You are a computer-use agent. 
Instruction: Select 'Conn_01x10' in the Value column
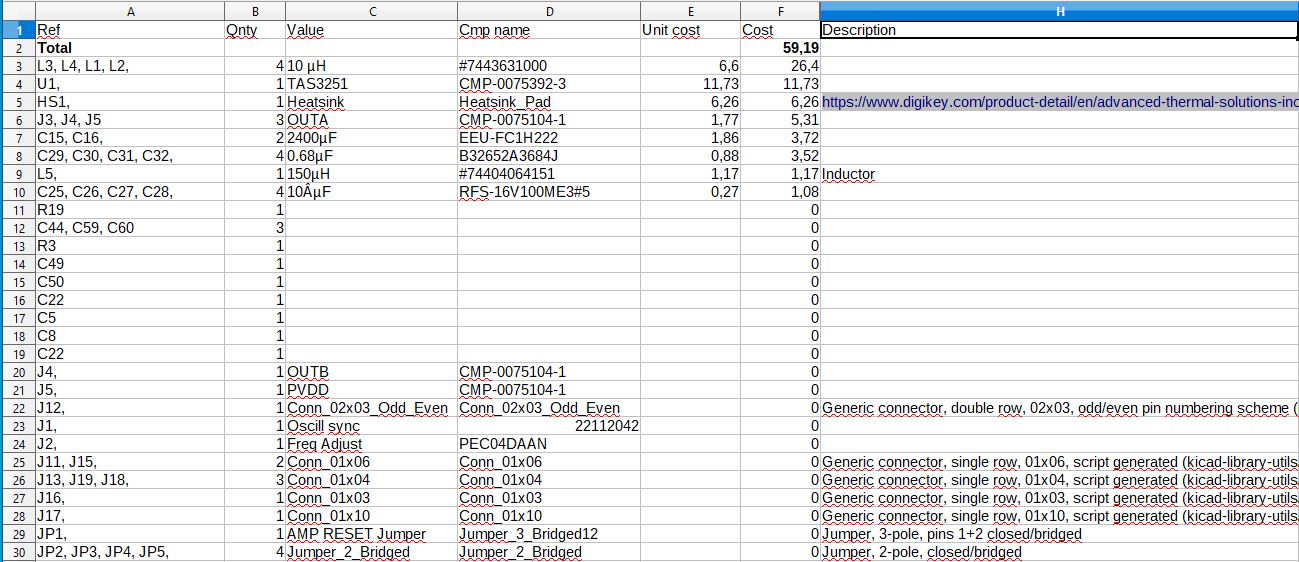click(x=371, y=516)
